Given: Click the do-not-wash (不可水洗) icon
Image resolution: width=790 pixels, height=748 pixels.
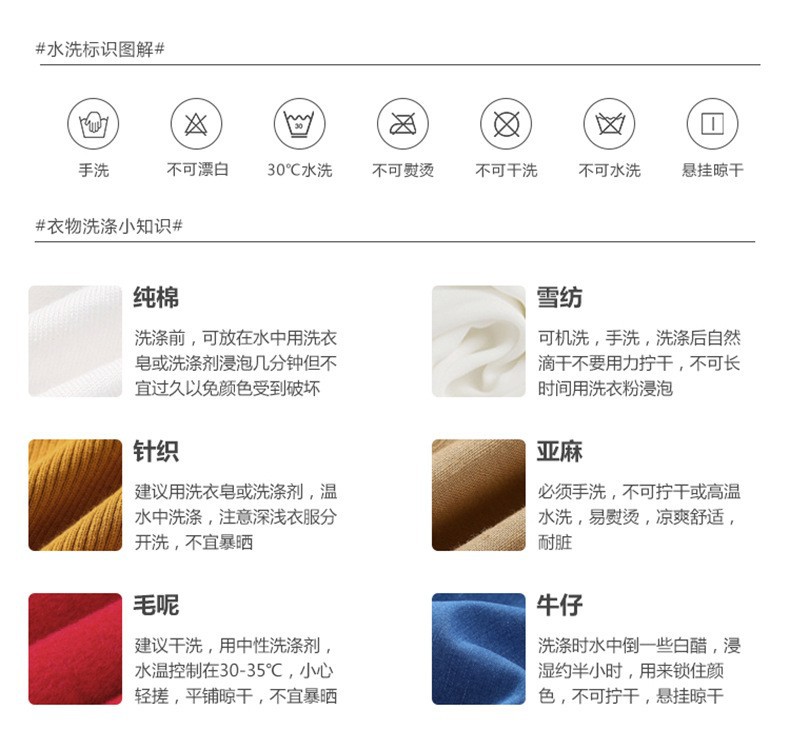Looking at the screenshot, I should pos(609,123).
